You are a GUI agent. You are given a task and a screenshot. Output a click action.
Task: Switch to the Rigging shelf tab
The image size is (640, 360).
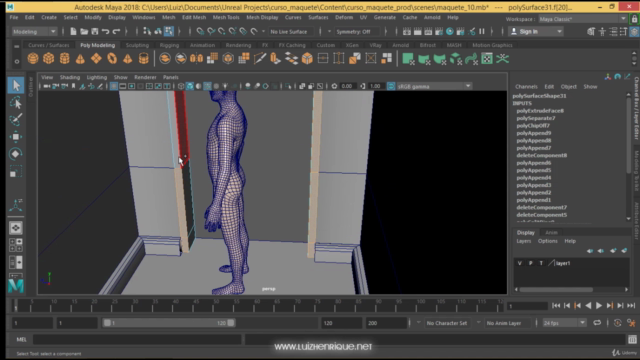169,45
